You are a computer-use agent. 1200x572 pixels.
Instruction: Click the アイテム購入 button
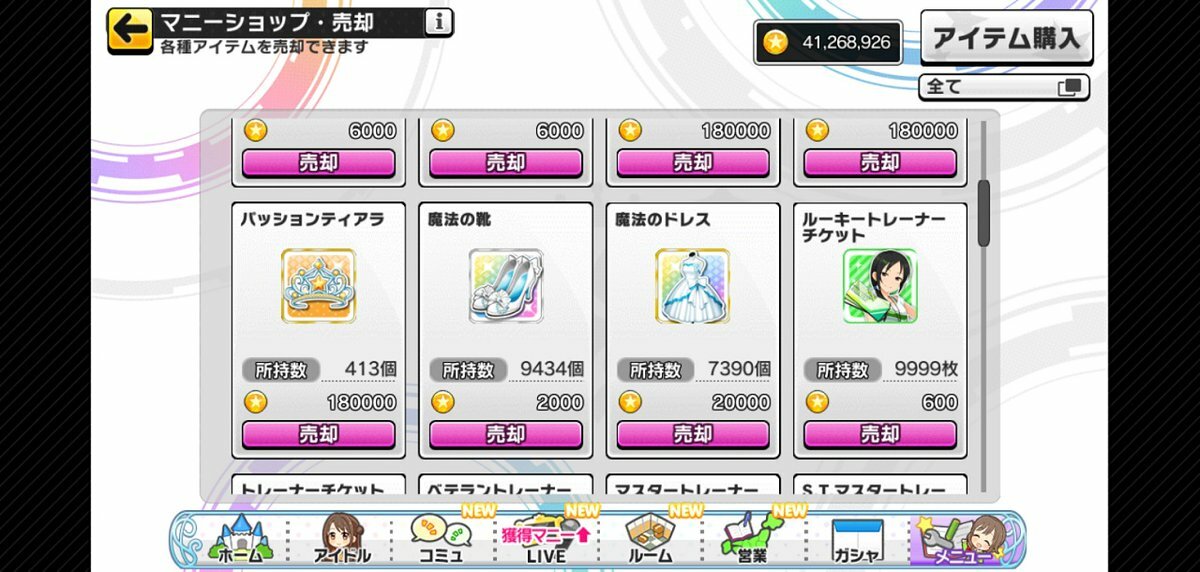point(1006,38)
